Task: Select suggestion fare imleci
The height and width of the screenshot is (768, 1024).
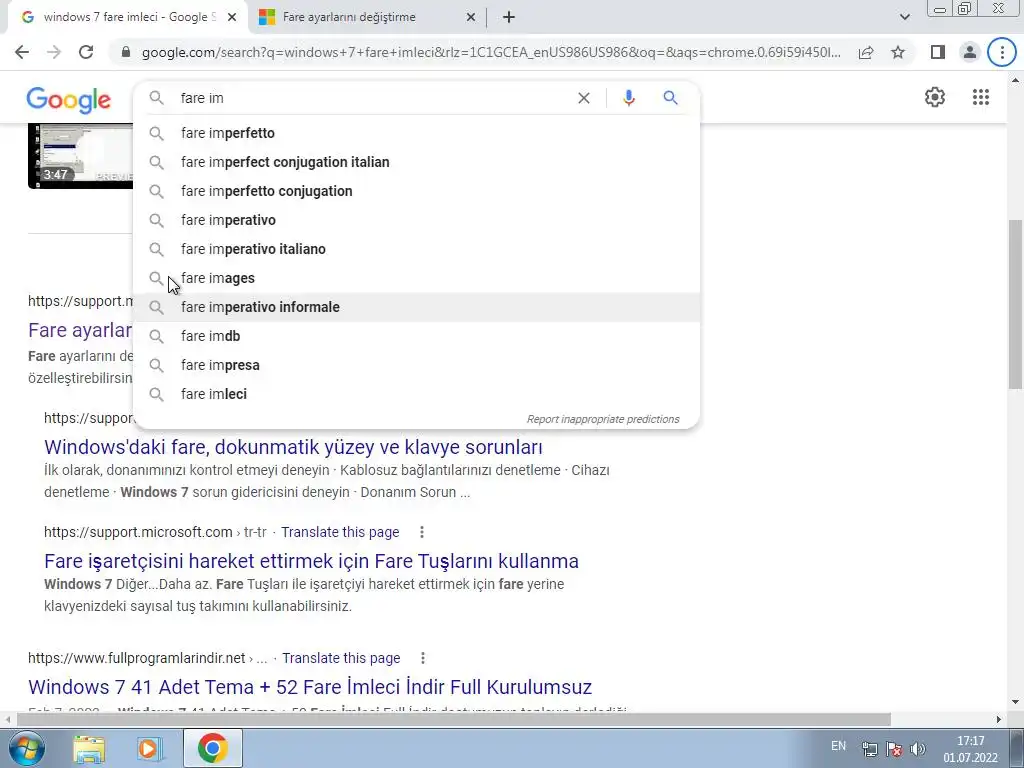Action: click(417, 394)
